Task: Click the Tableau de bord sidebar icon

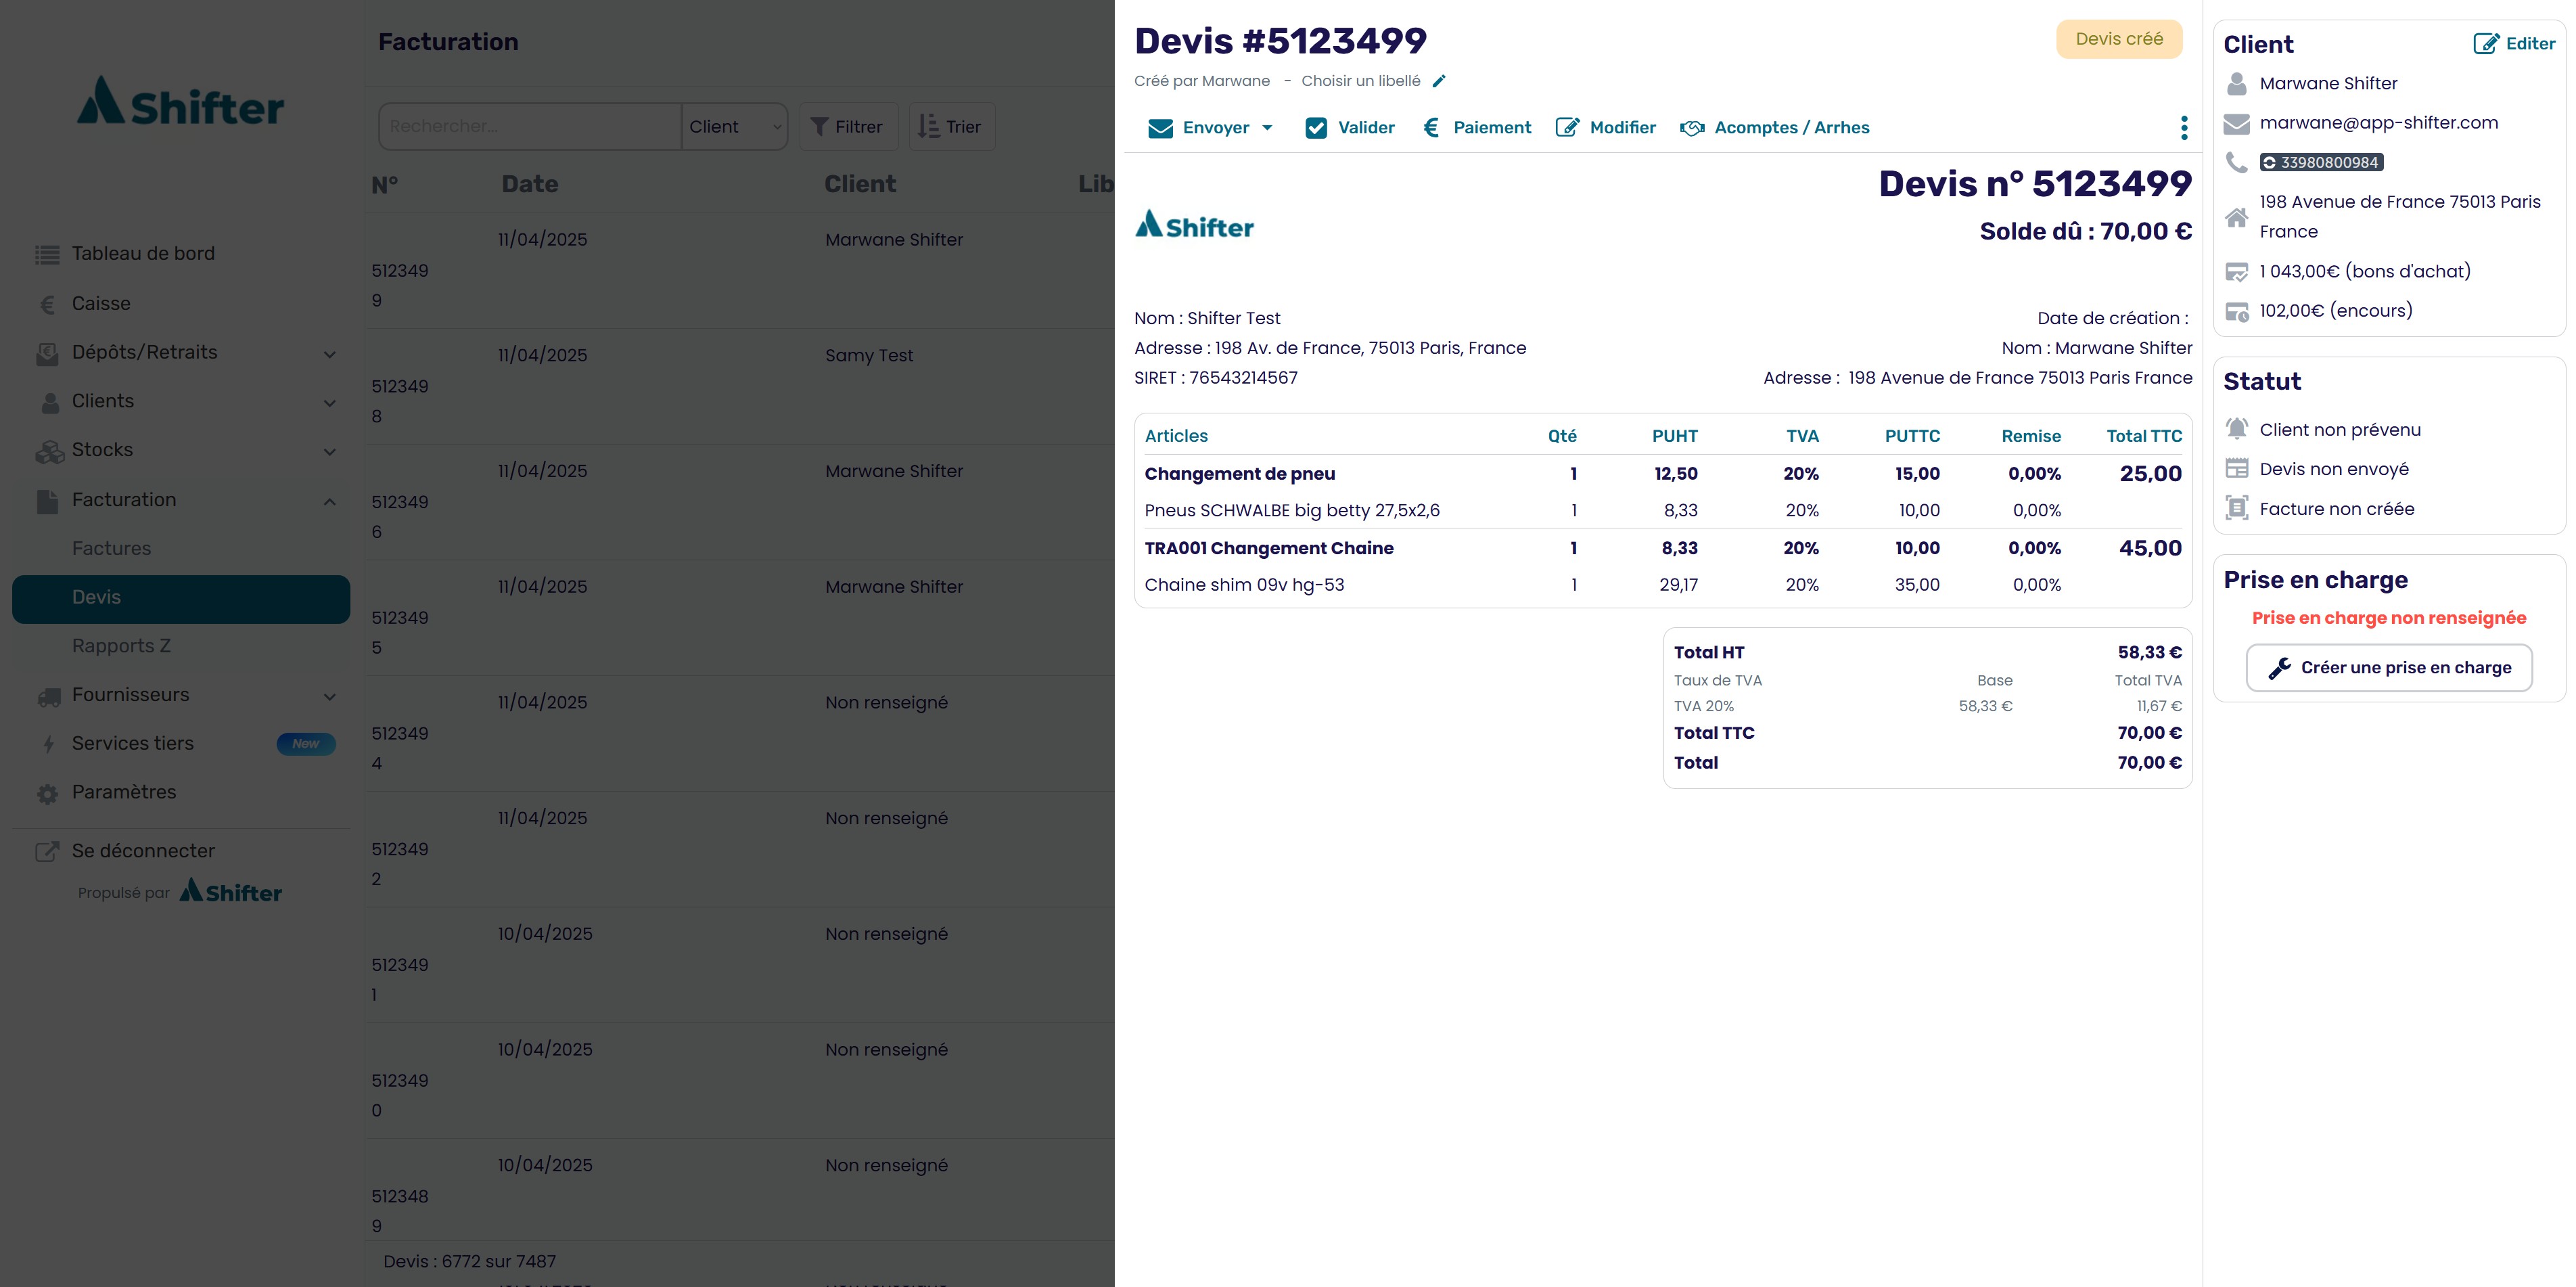Action: click(47, 255)
